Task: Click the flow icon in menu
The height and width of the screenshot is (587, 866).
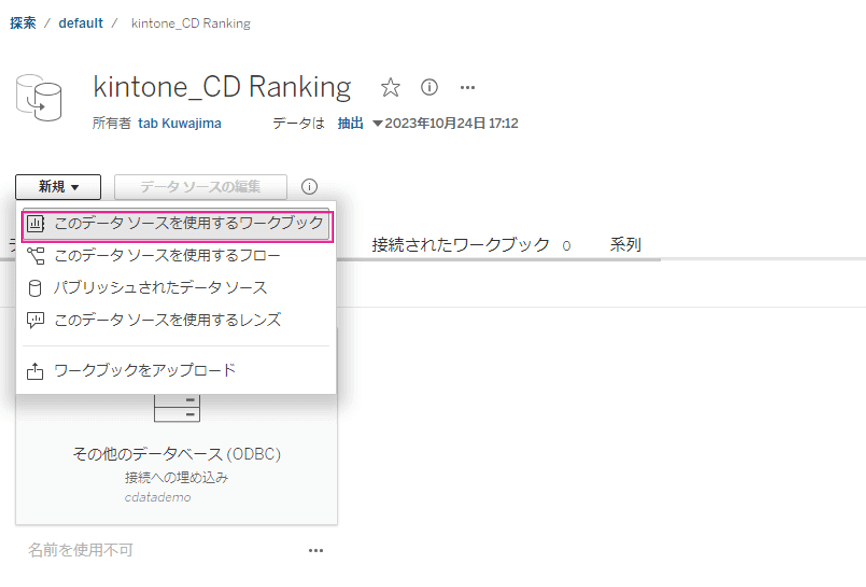Action: click(x=35, y=256)
